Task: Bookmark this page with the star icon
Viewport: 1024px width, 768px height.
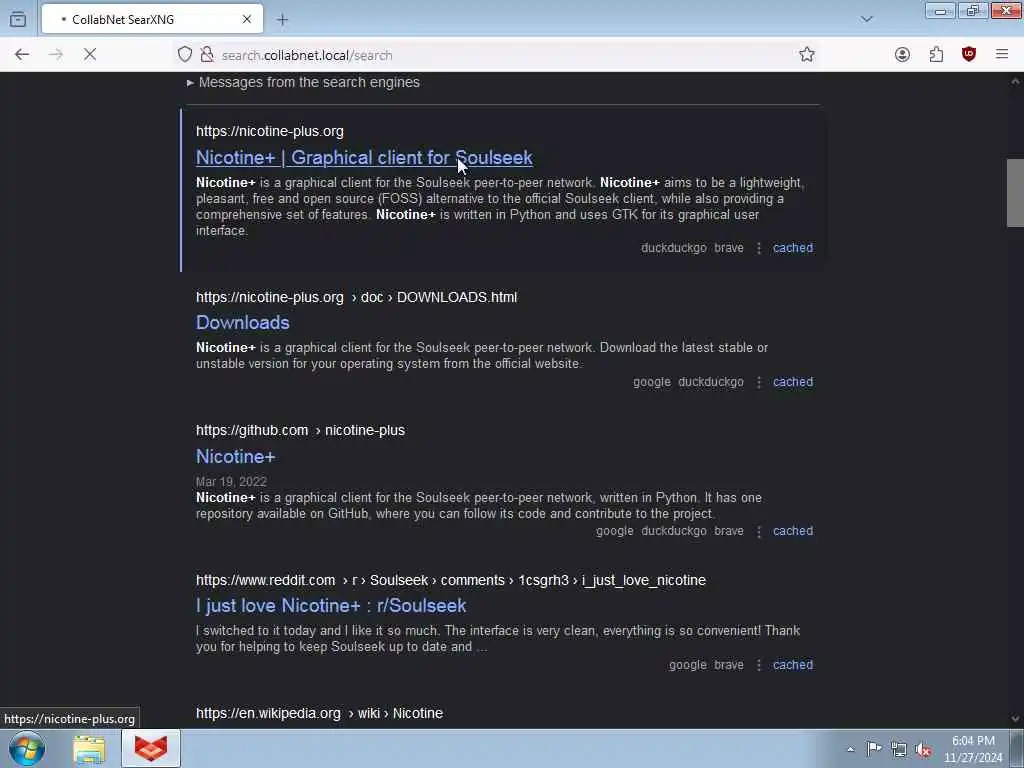Action: 807,55
